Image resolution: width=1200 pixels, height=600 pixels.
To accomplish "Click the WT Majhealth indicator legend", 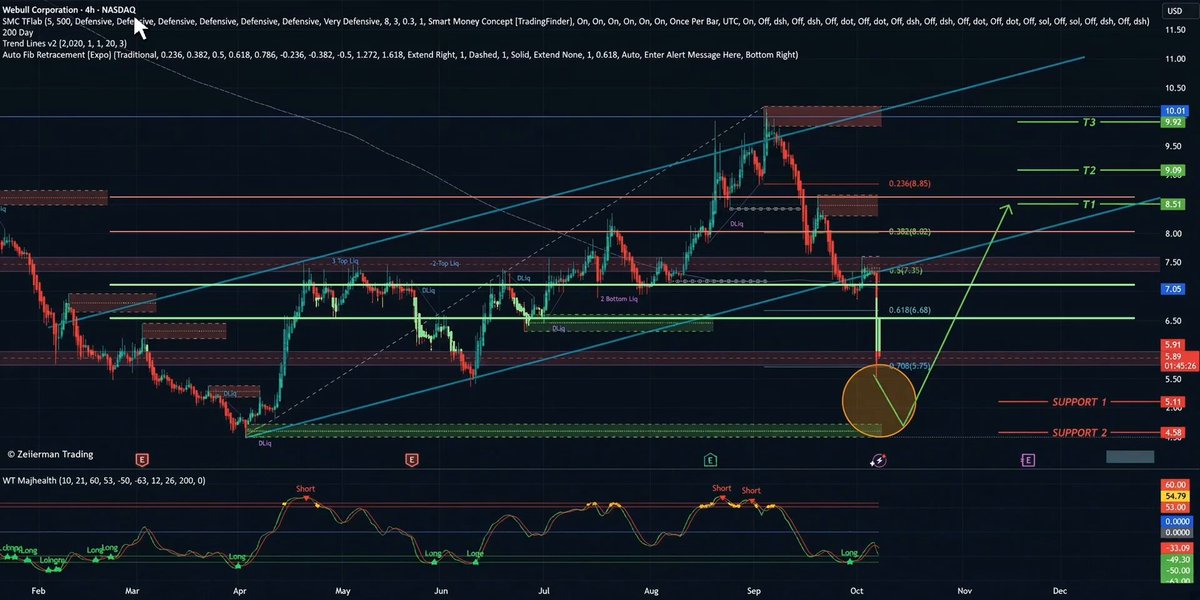I will pos(104,481).
